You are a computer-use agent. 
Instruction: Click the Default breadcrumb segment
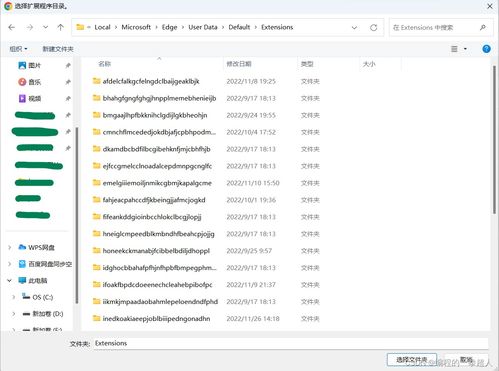point(239,27)
